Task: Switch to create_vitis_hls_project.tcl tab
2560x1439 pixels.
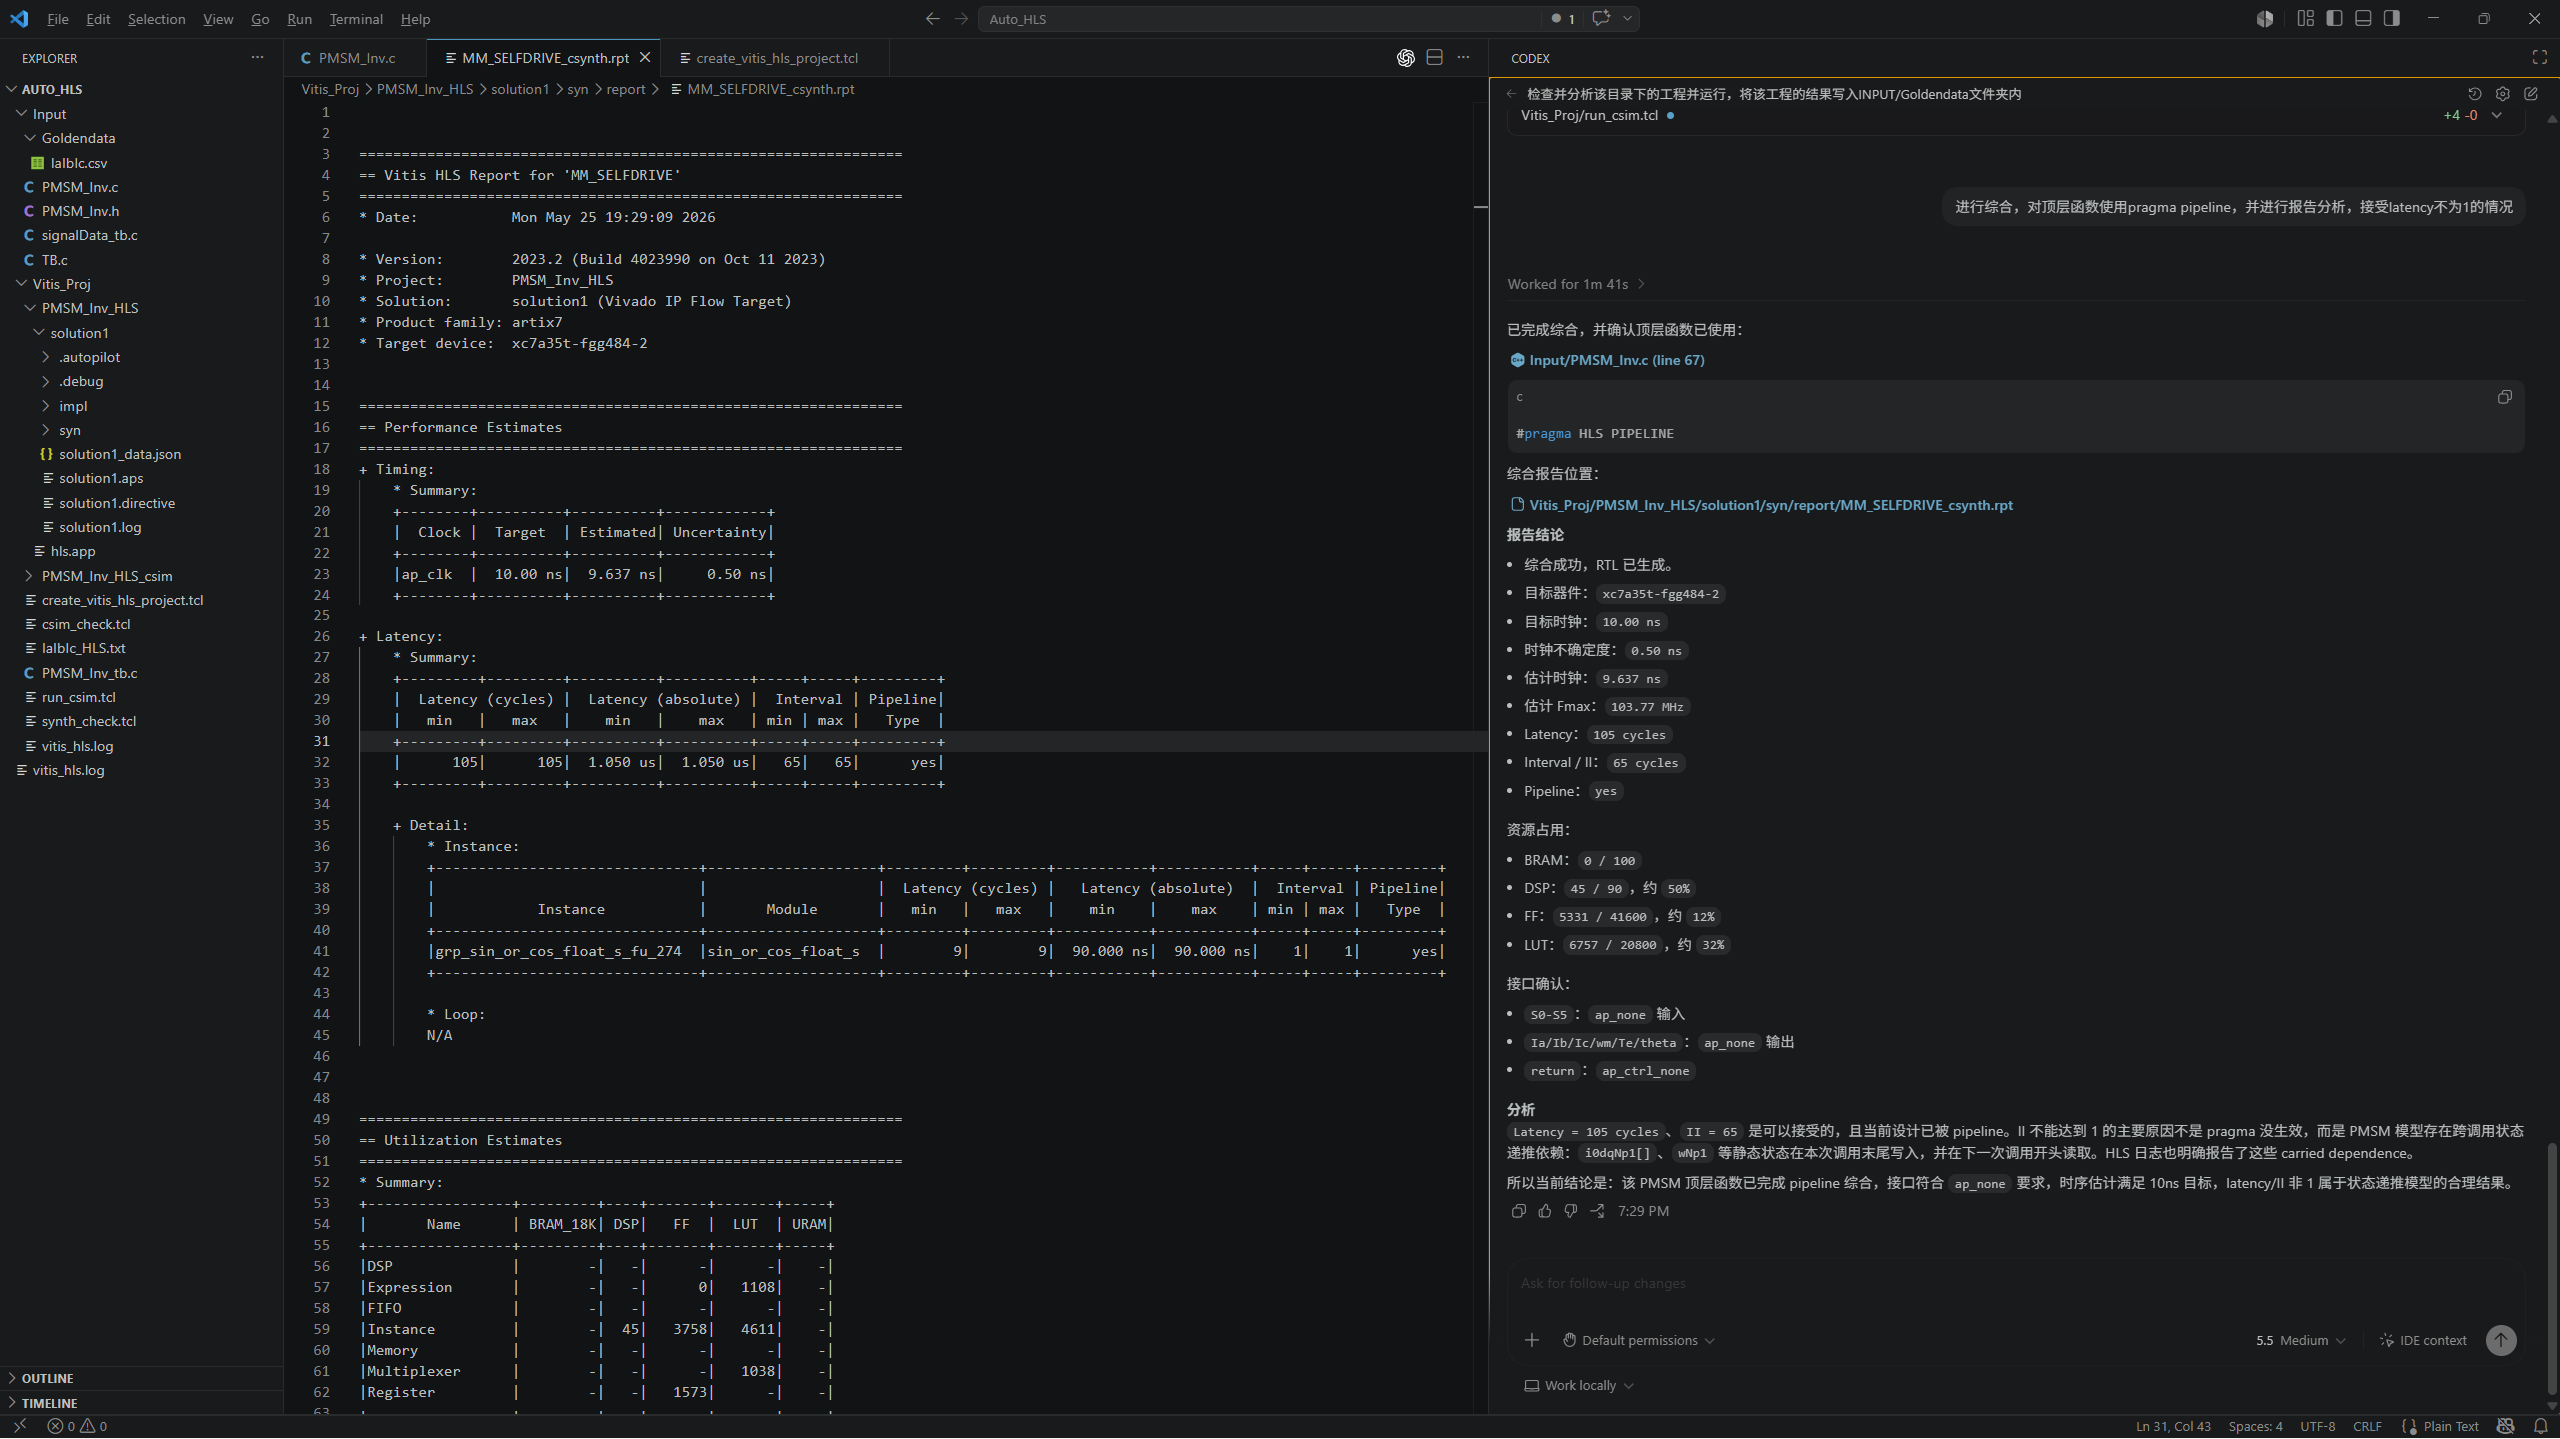Action: (x=776, y=58)
